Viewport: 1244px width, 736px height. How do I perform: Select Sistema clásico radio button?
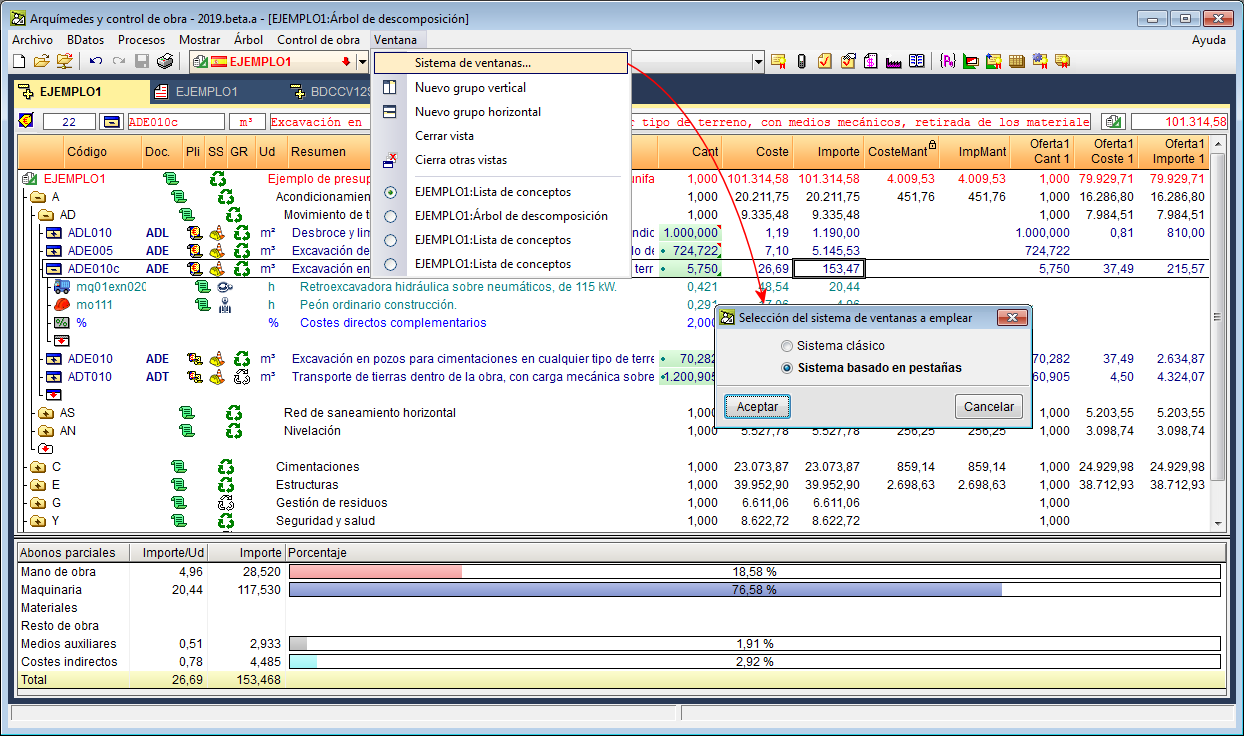coord(787,346)
